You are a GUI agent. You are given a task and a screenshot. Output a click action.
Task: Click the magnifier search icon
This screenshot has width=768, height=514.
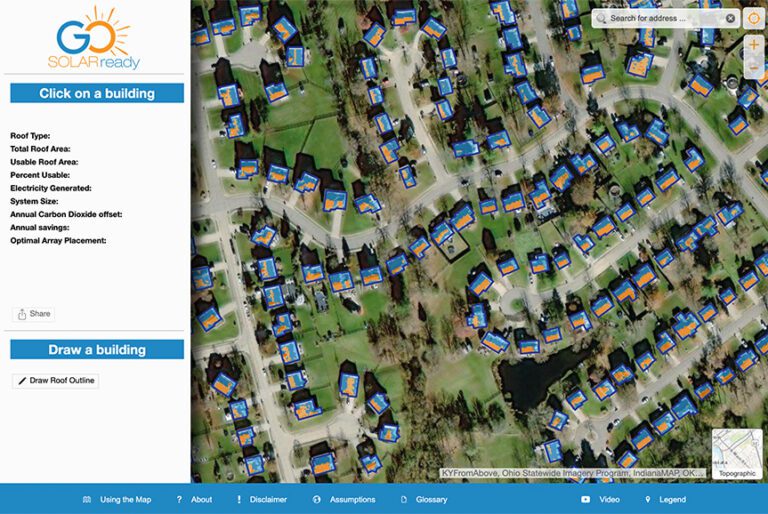(x=601, y=18)
